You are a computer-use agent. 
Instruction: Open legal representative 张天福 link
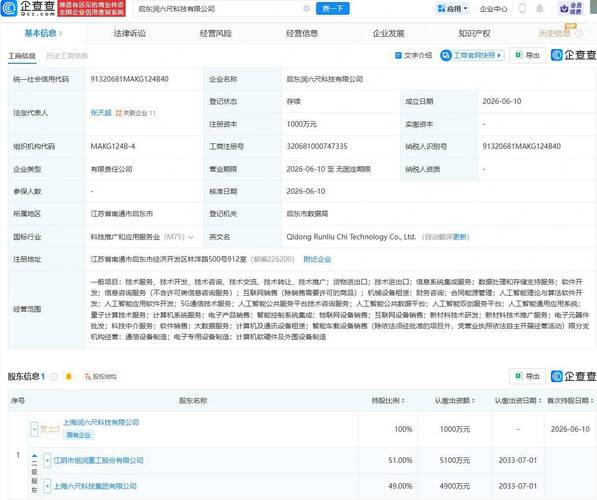point(101,113)
